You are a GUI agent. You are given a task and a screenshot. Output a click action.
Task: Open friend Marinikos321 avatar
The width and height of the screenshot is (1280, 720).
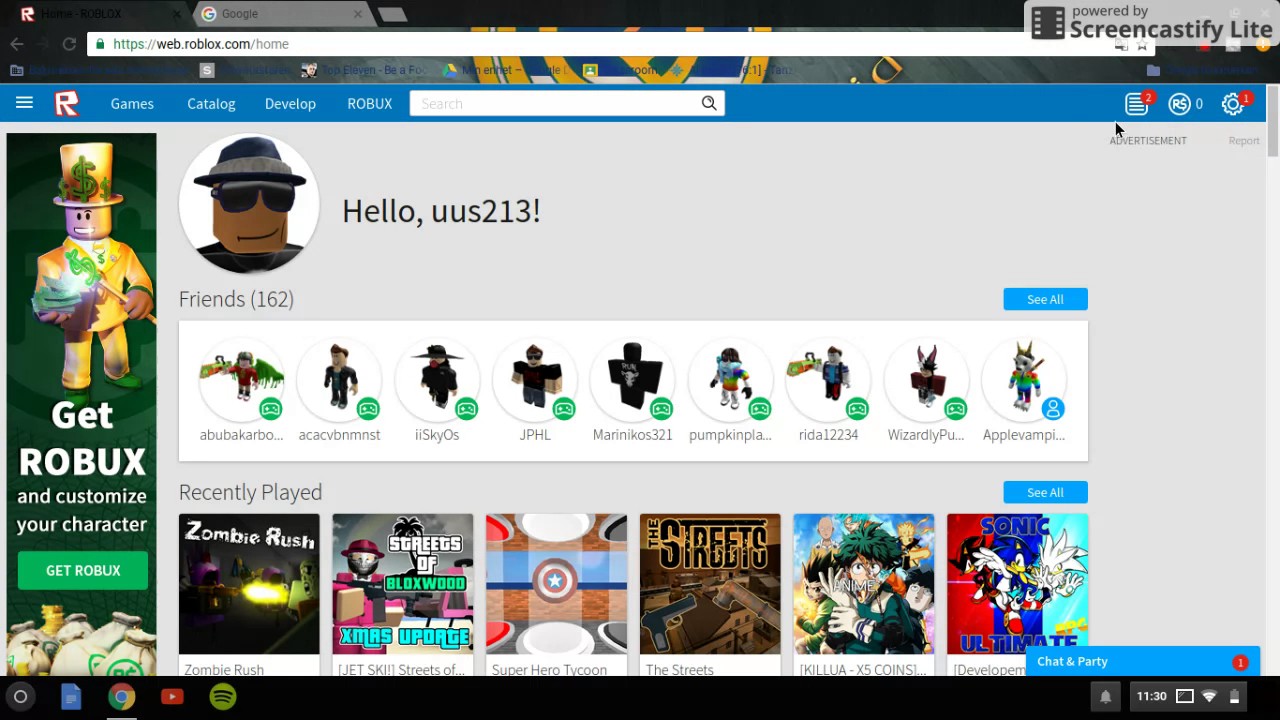633,380
